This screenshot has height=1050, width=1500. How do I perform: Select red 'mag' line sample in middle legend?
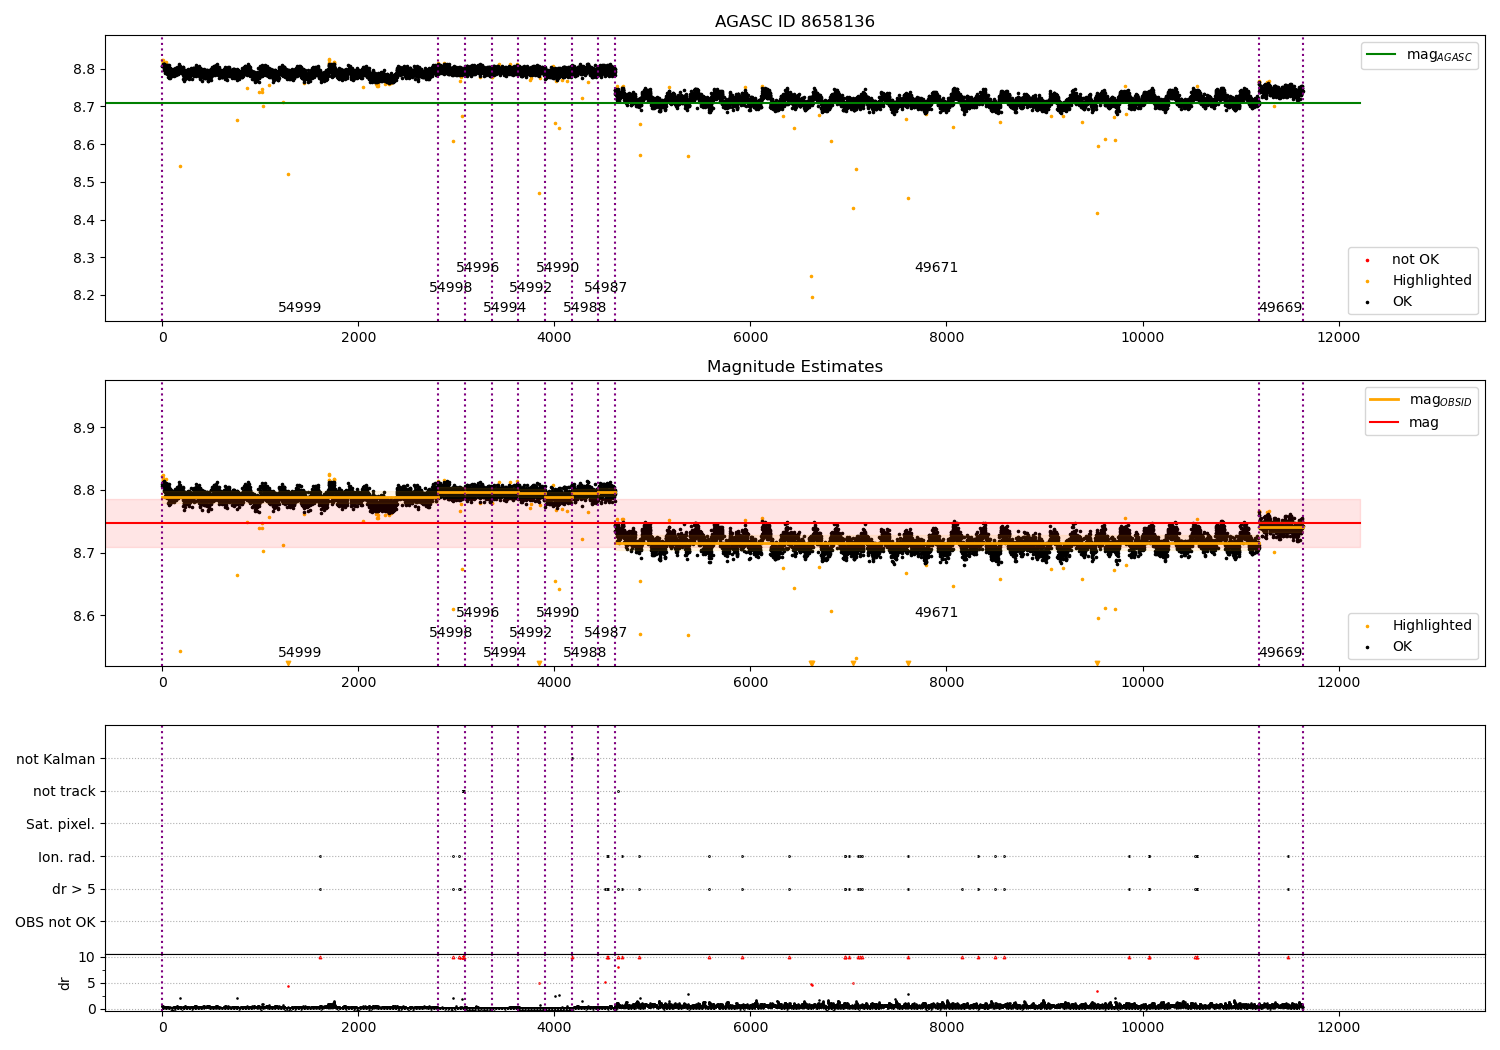(x=1384, y=422)
